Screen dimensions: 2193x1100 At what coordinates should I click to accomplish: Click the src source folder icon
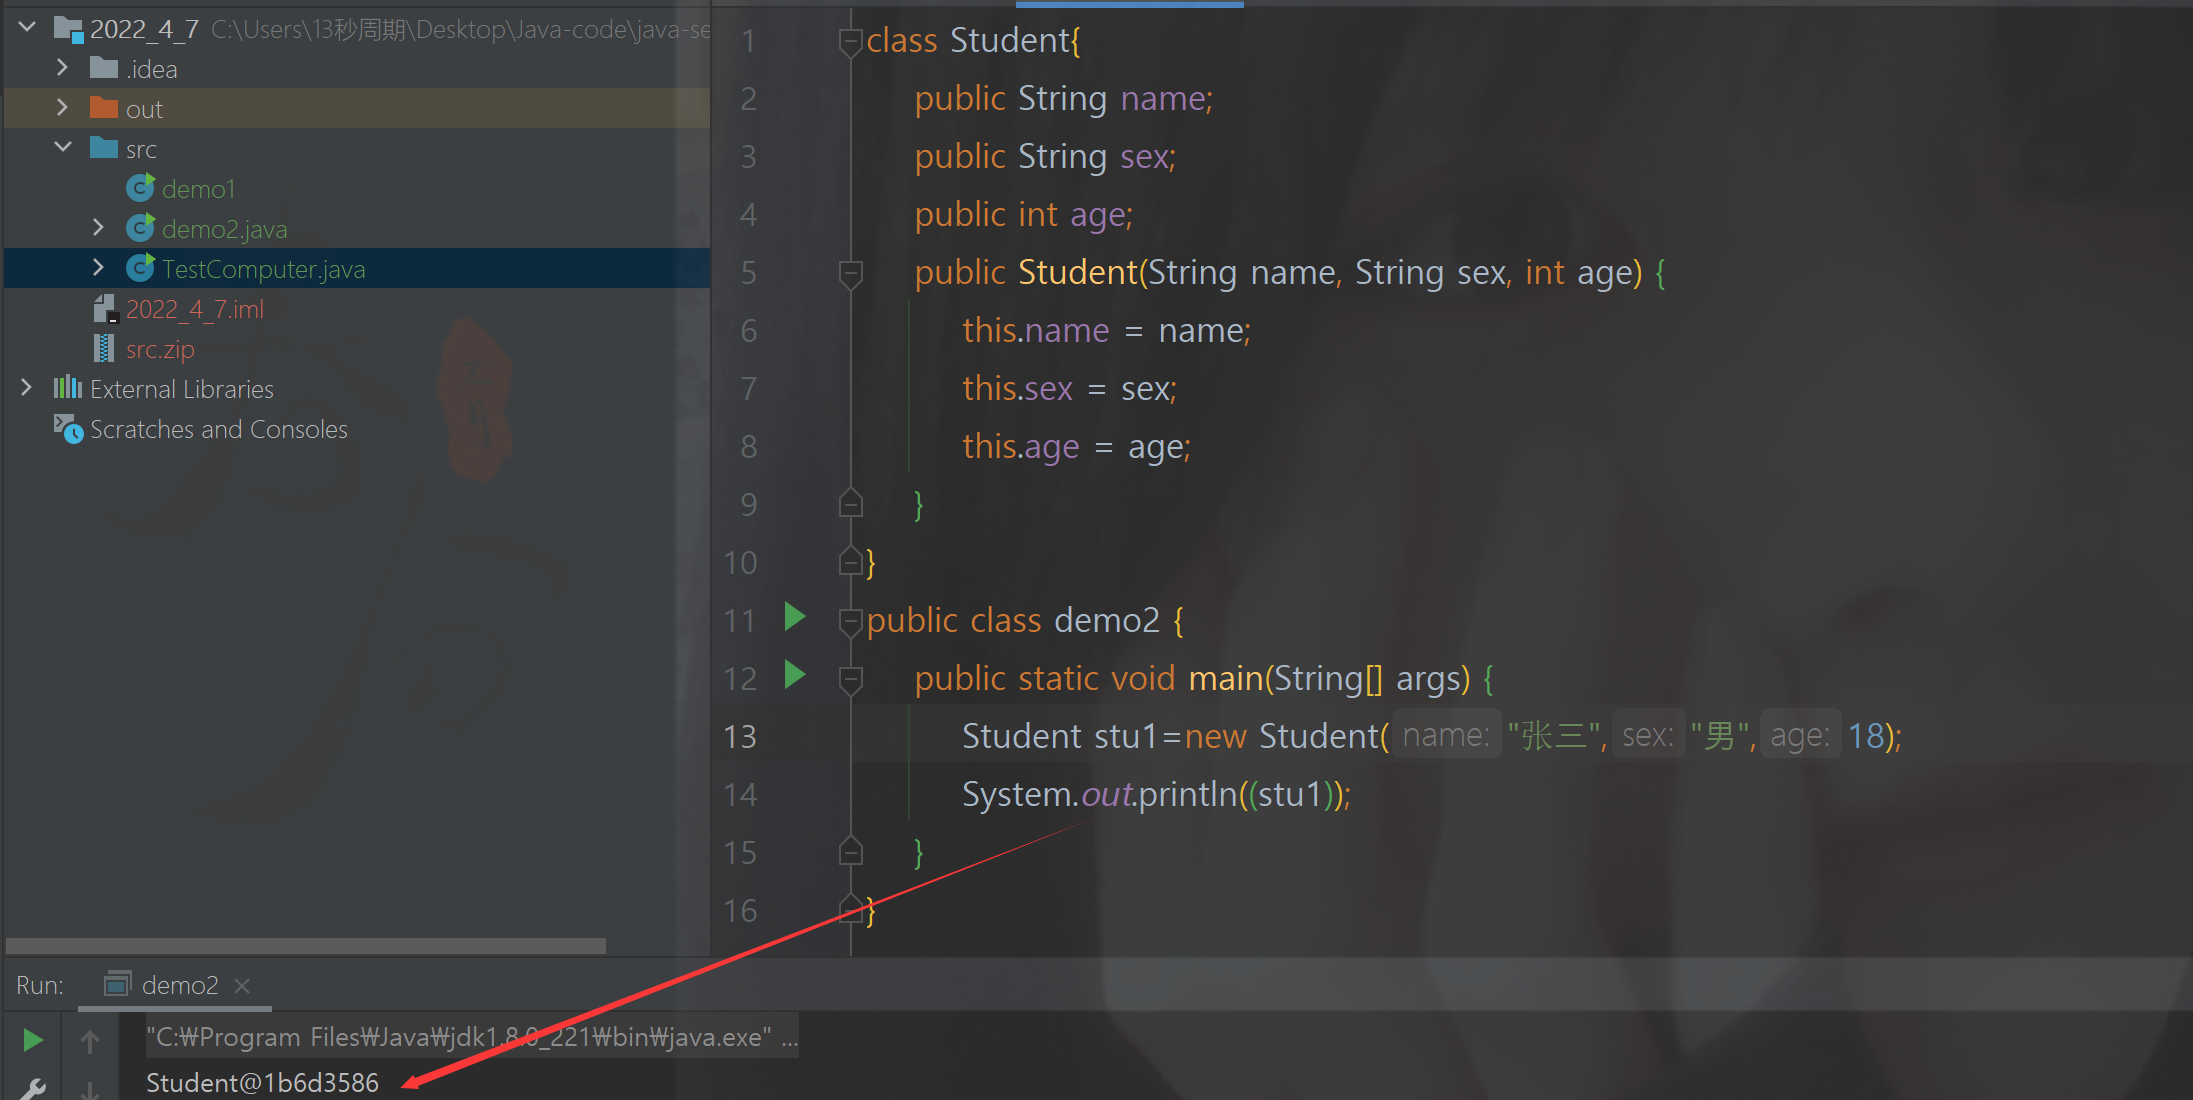[104, 147]
